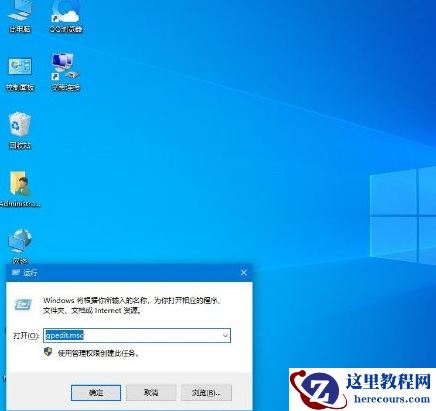This screenshot has width=436, height=411.
Task: Expand the Open combo box dropdown arrow
Action: pos(225,335)
